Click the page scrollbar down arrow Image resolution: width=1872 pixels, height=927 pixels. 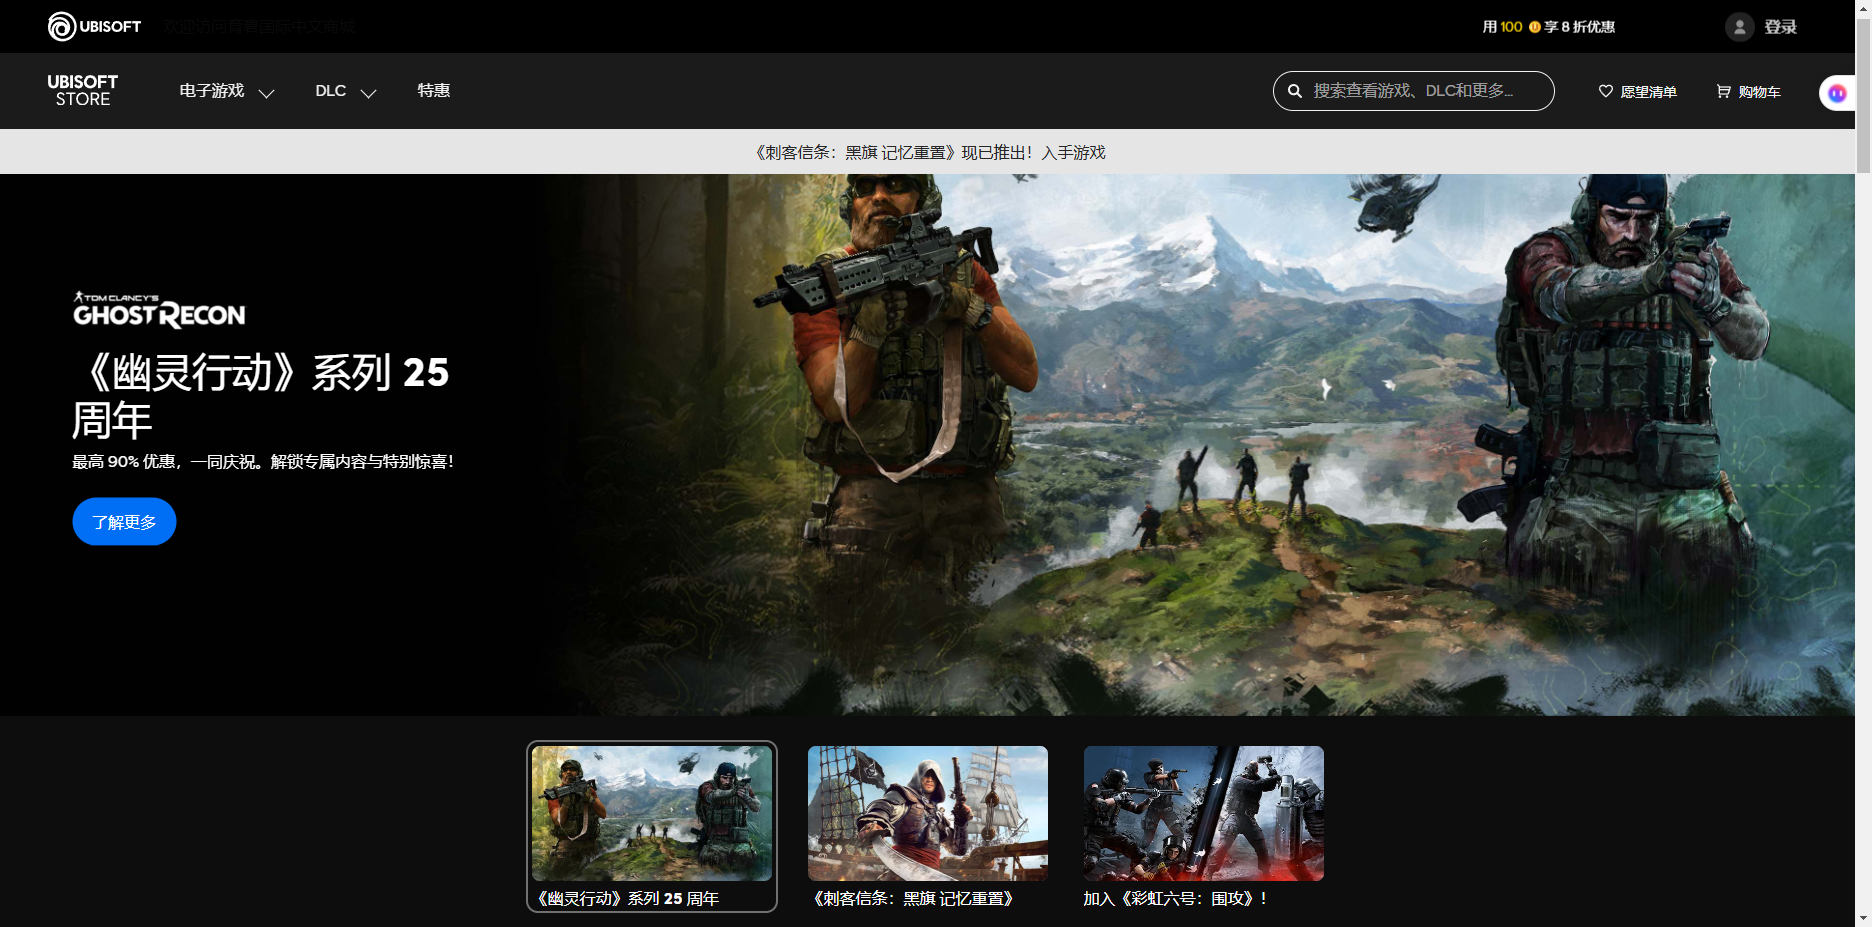coord(1863,918)
